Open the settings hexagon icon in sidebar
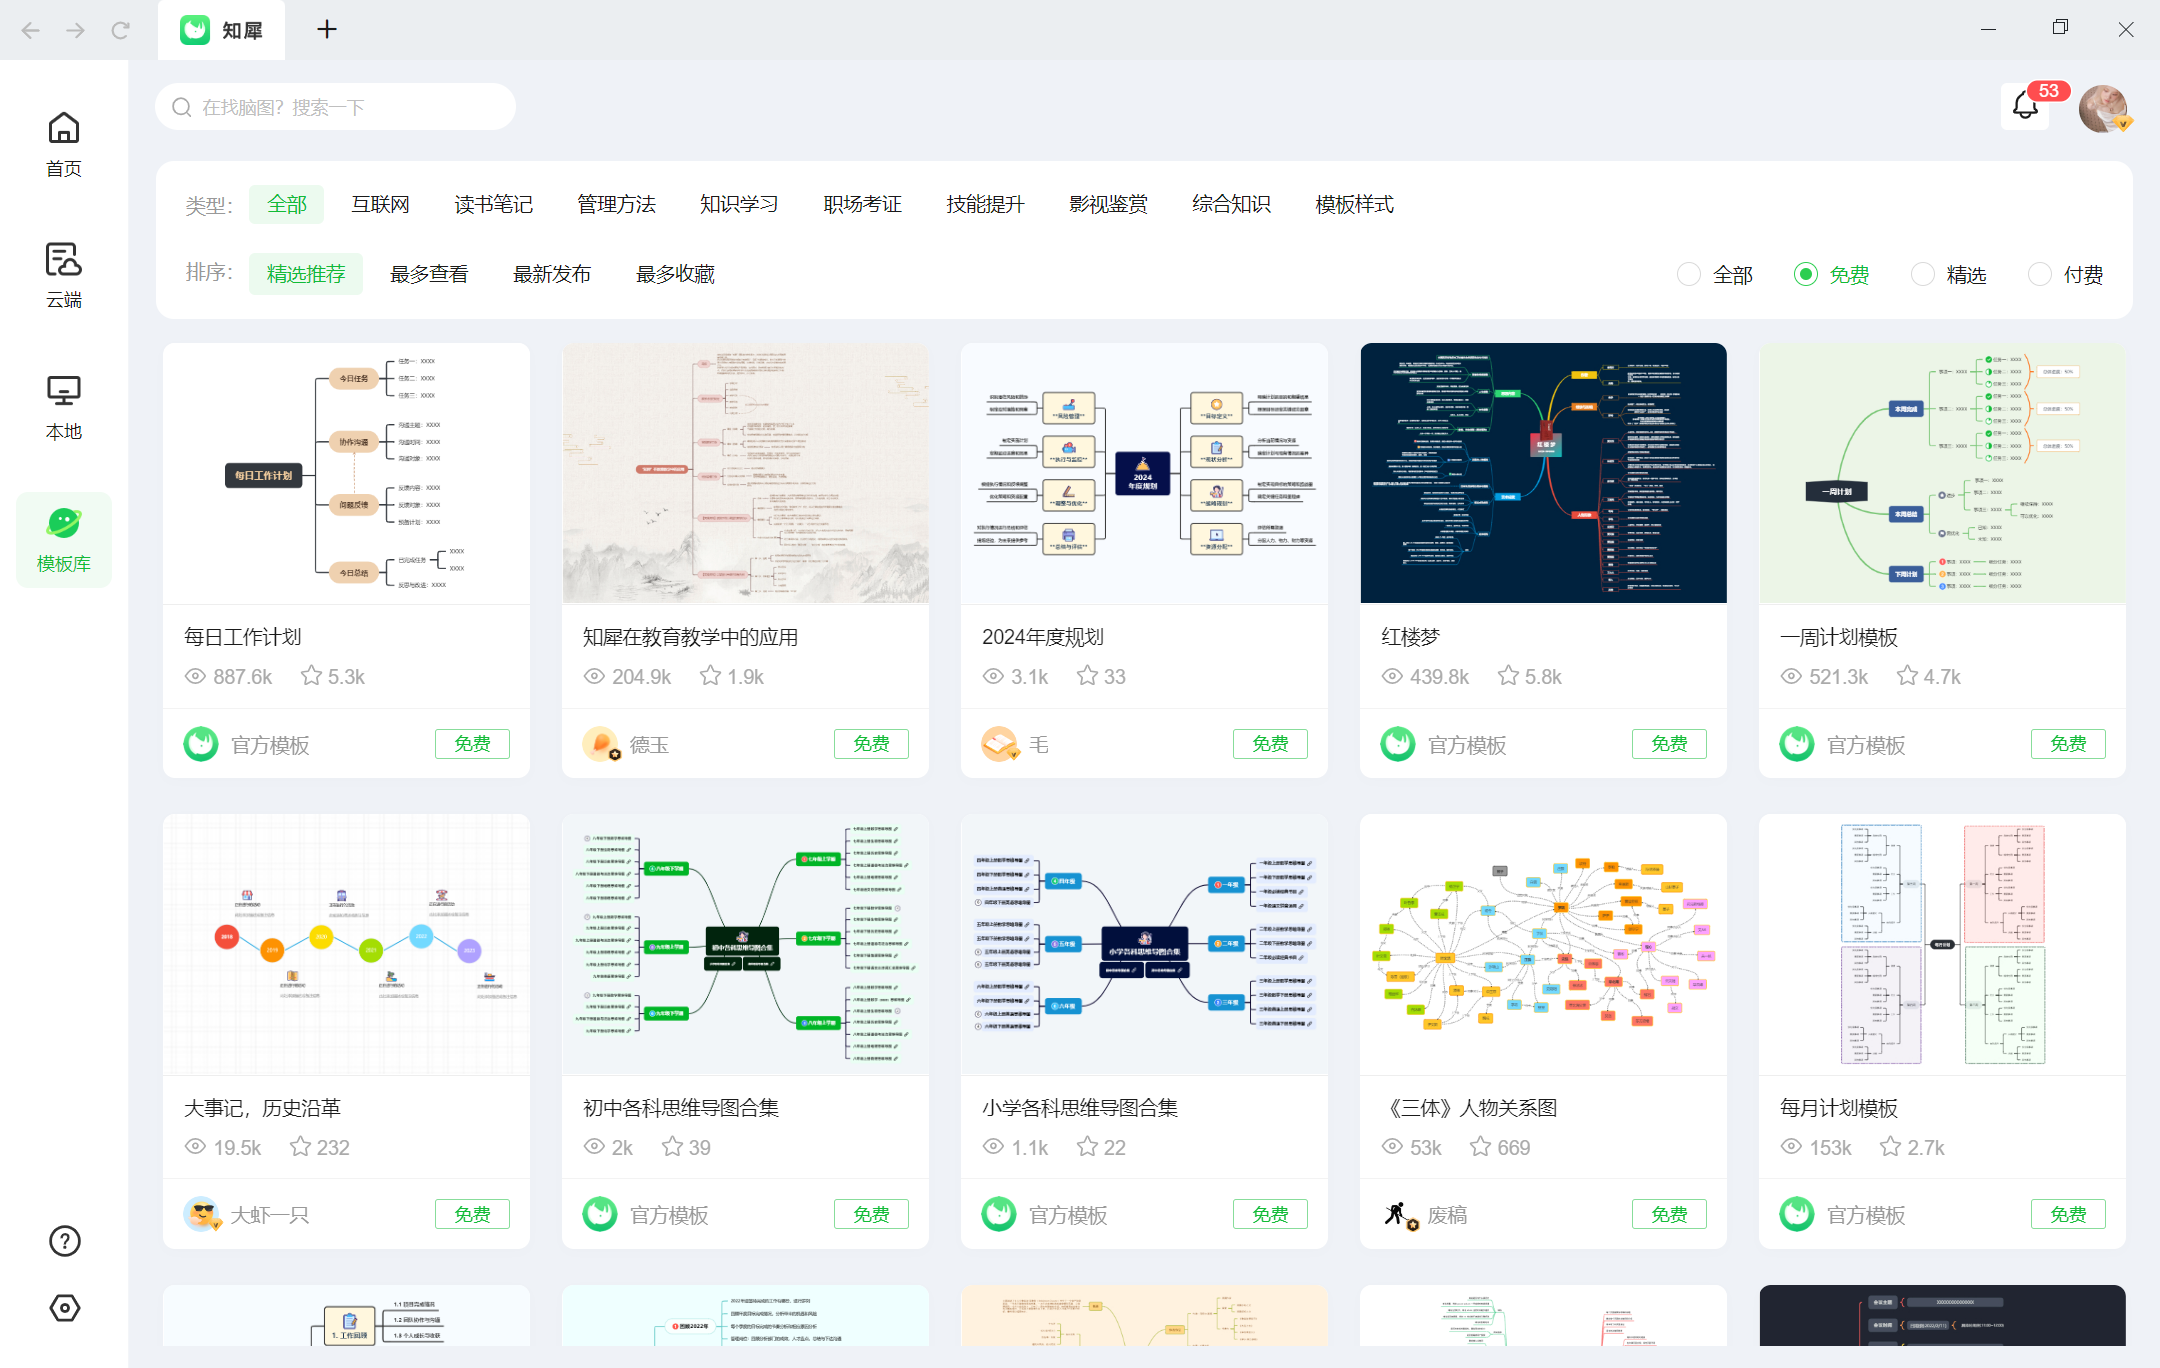Viewport: 2160px width, 1368px height. tap(65, 1308)
